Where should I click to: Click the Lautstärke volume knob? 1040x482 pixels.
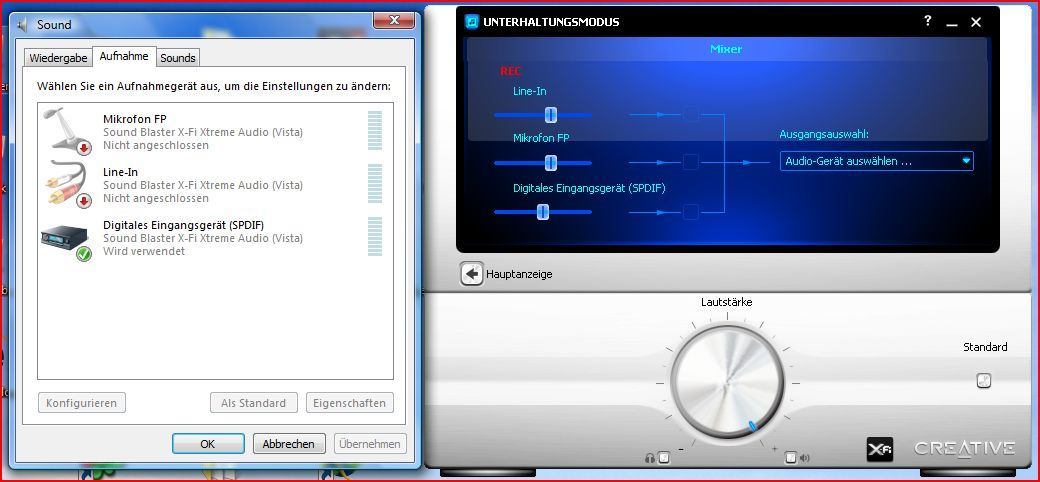click(728, 382)
